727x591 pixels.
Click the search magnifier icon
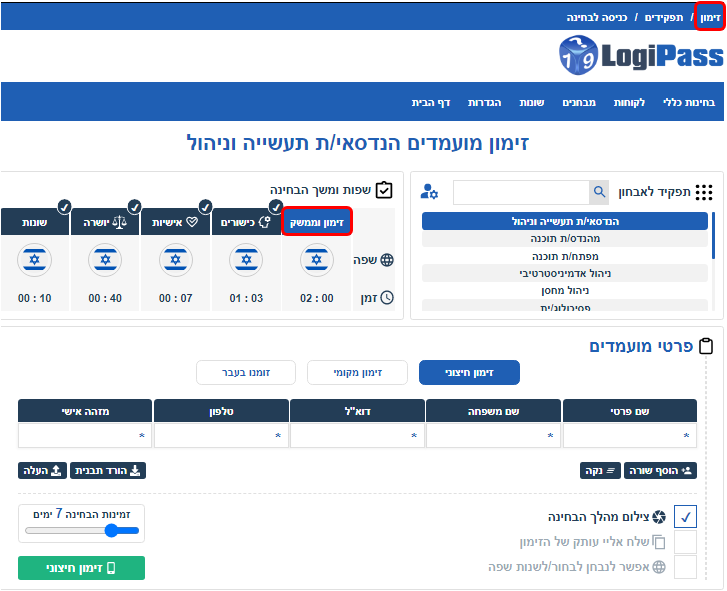click(599, 192)
